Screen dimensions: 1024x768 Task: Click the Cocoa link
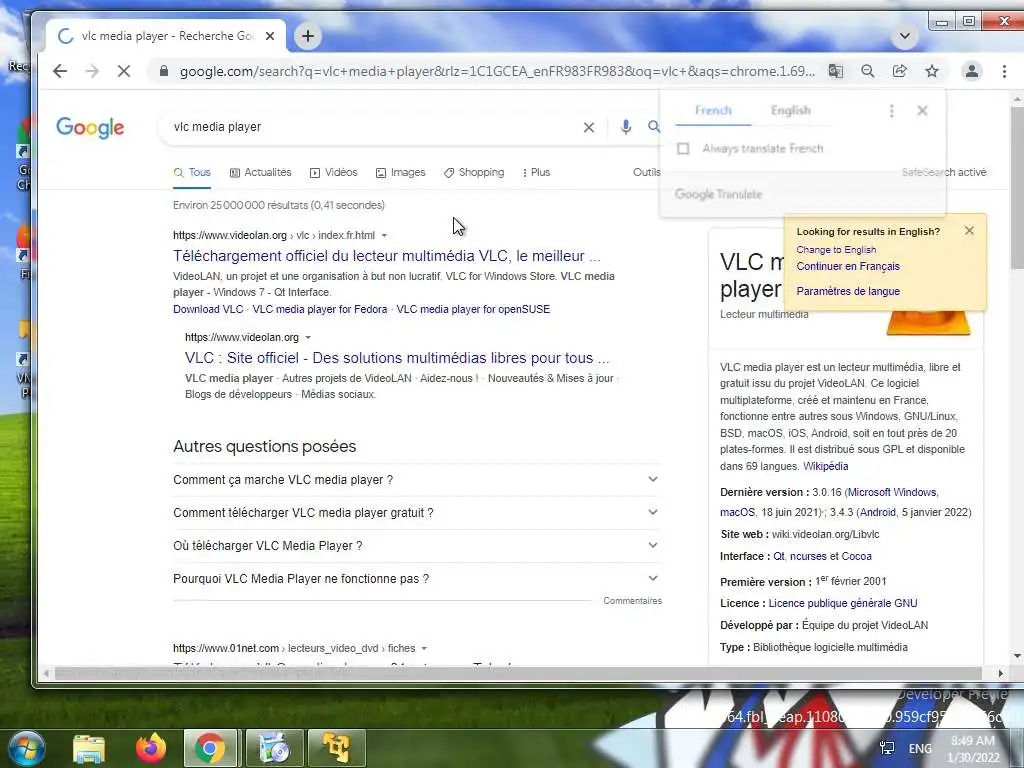(x=856, y=556)
